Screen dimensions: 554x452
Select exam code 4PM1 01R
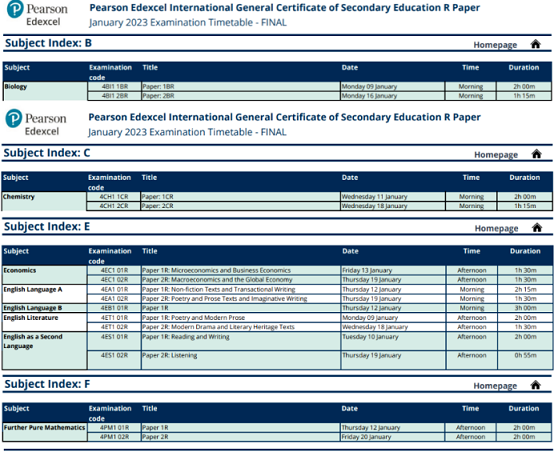click(x=114, y=428)
